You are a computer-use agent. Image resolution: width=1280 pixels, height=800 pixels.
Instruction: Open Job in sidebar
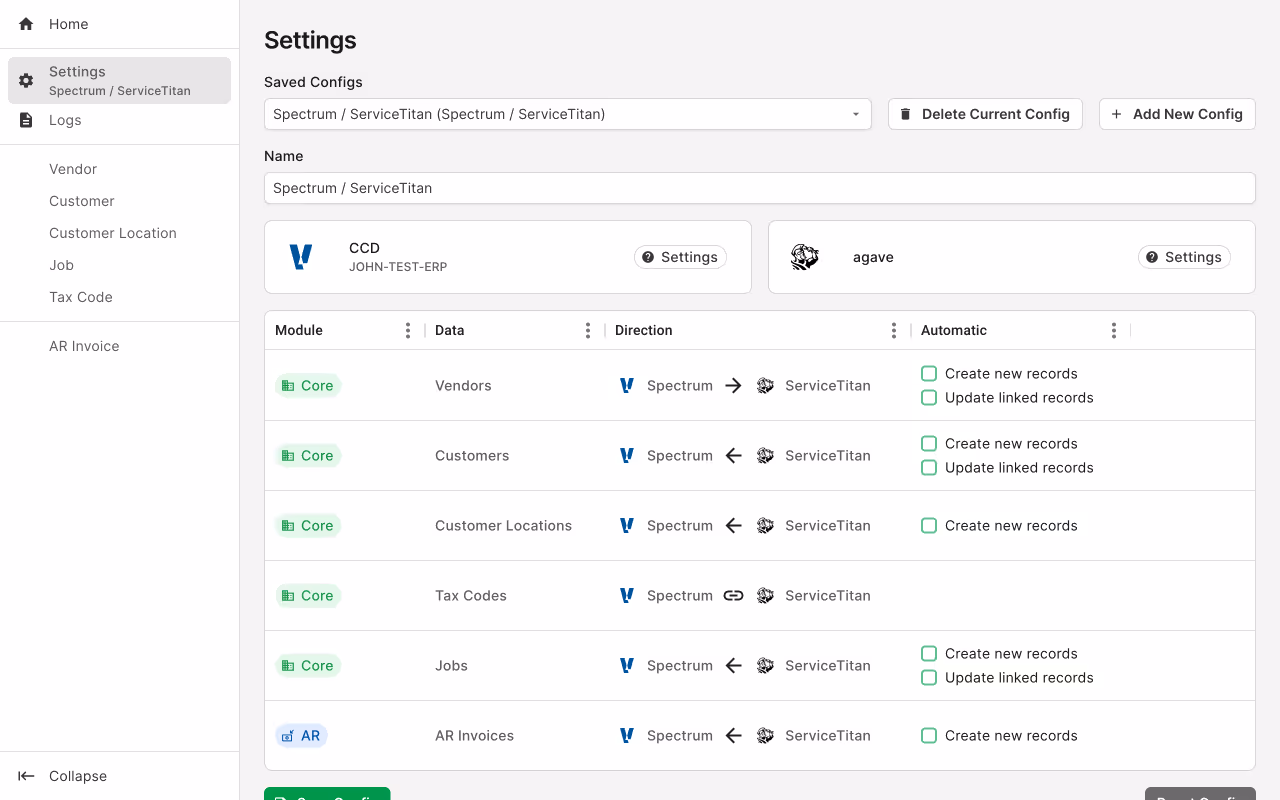pos(120,265)
